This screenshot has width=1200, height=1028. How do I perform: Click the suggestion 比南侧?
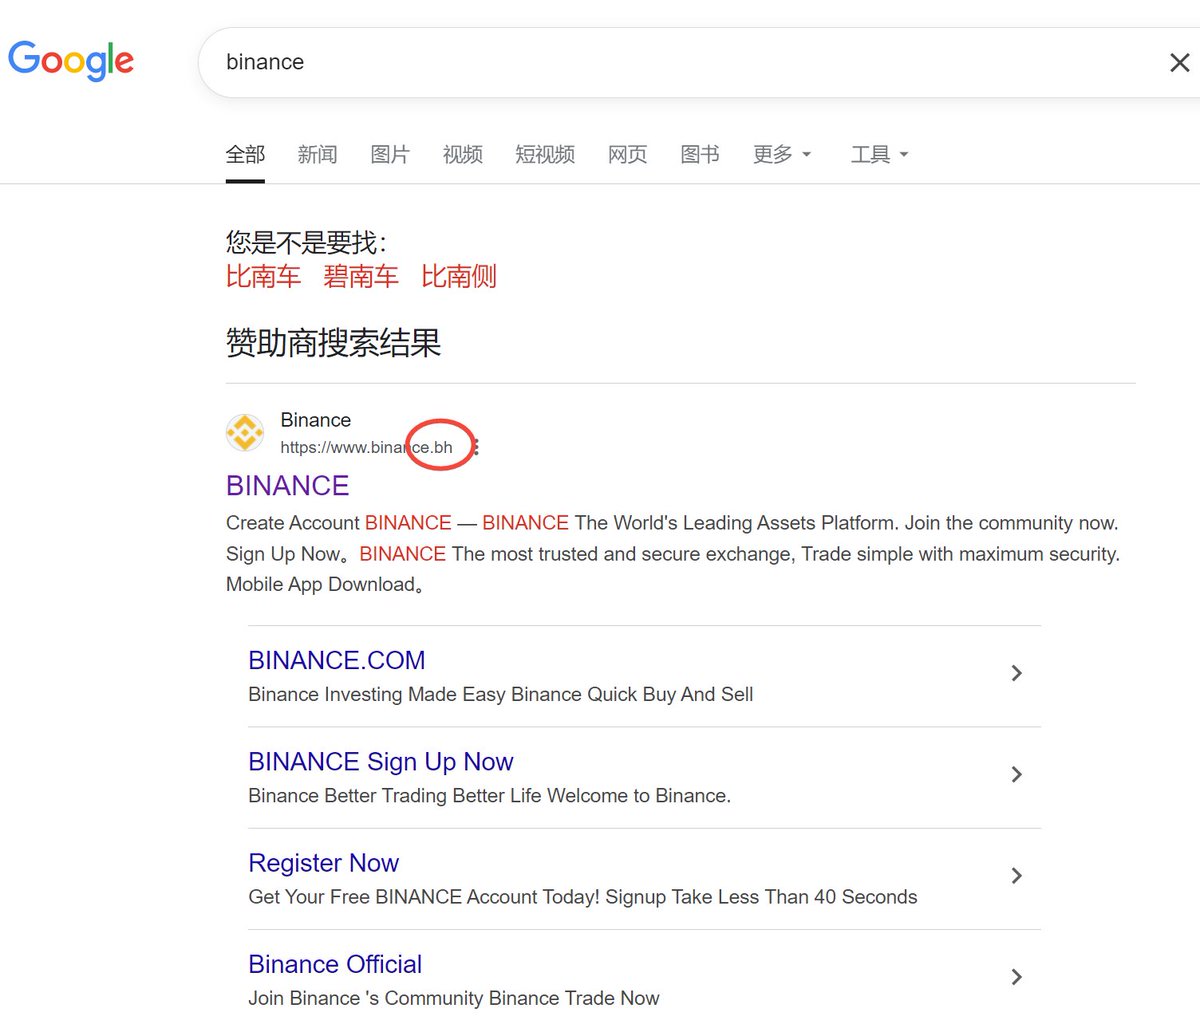[459, 276]
